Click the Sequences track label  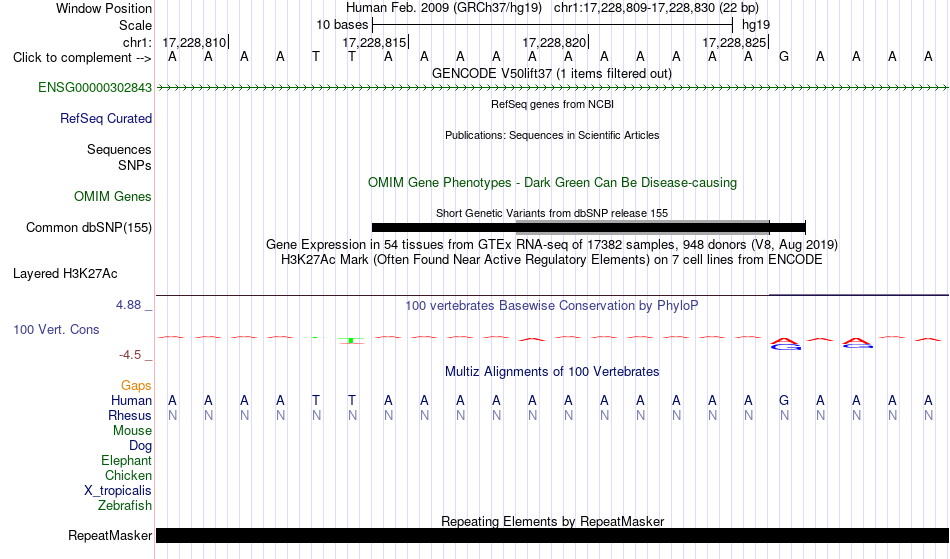click(x=119, y=150)
